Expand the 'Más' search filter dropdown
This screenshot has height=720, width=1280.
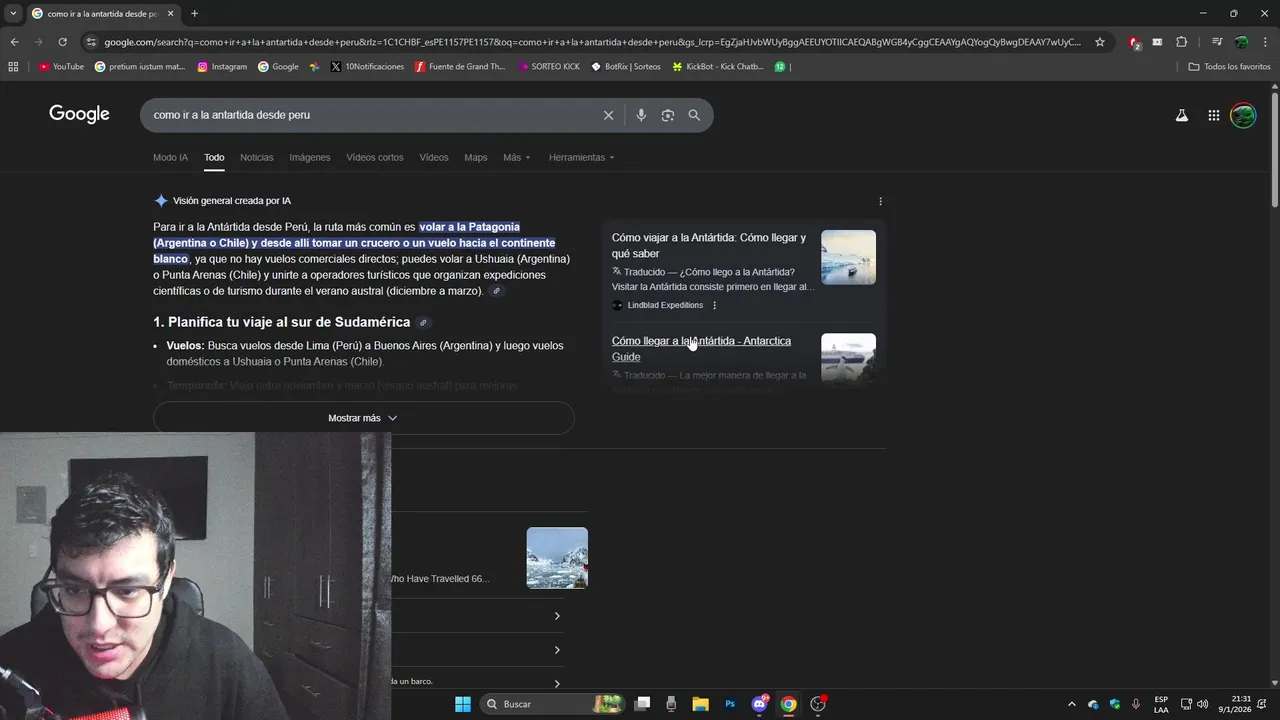517,157
